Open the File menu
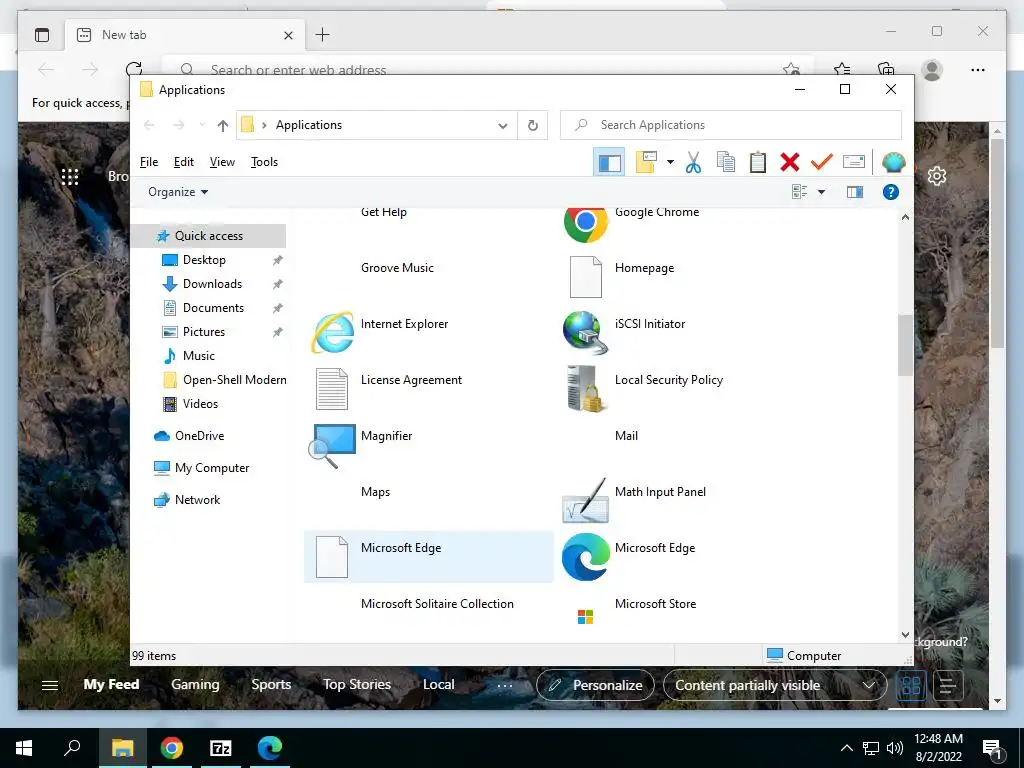Image resolution: width=1024 pixels, height=768 pixels. click(x=149, y=162)
